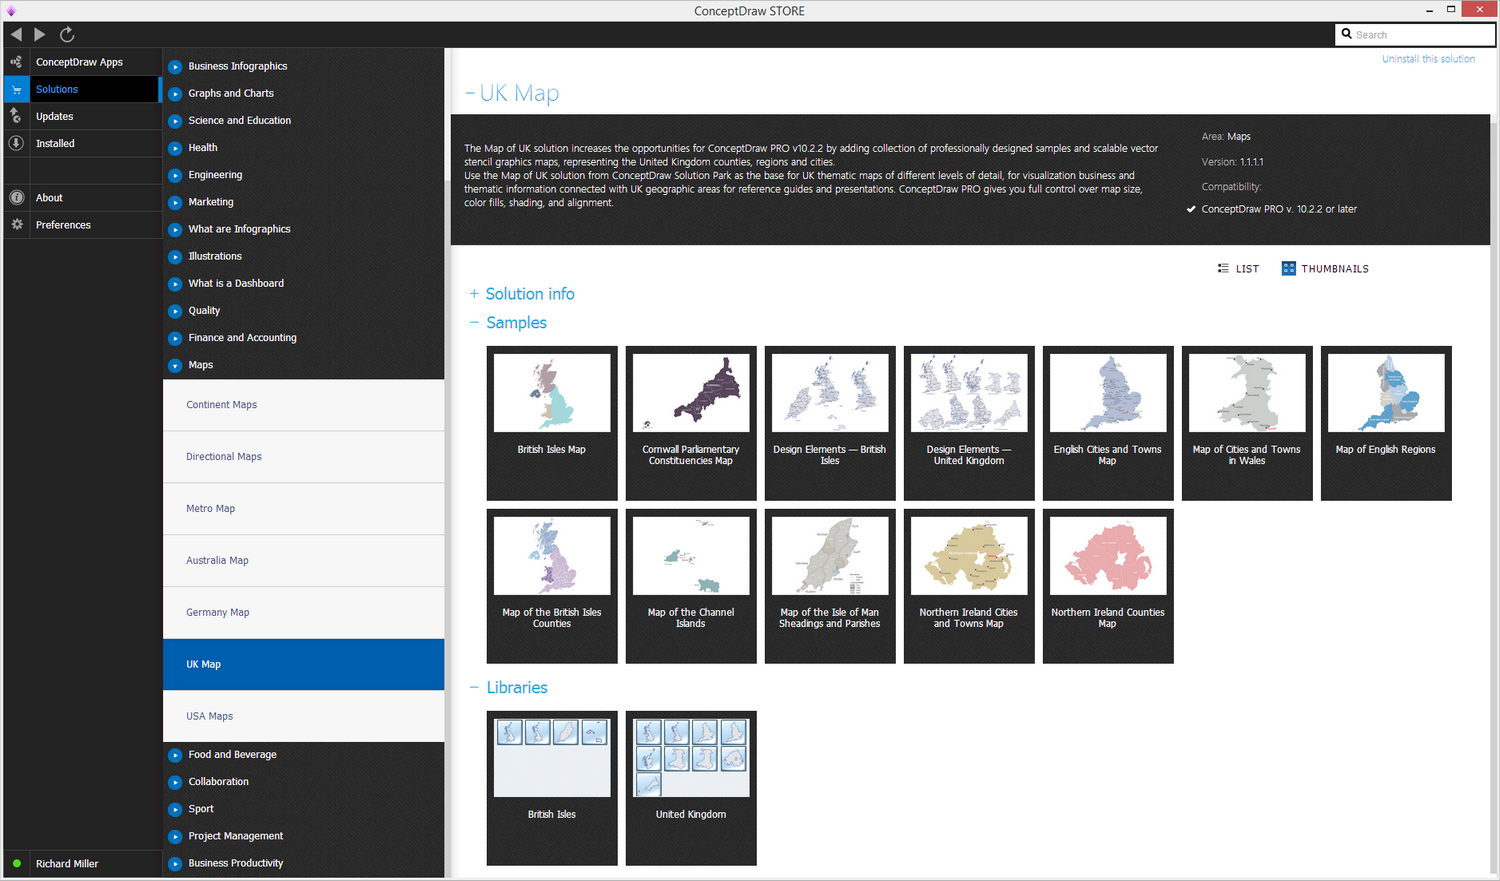Click the Preferences gear icon
This screenshot has width=1500, height=881.
[16, 225]
